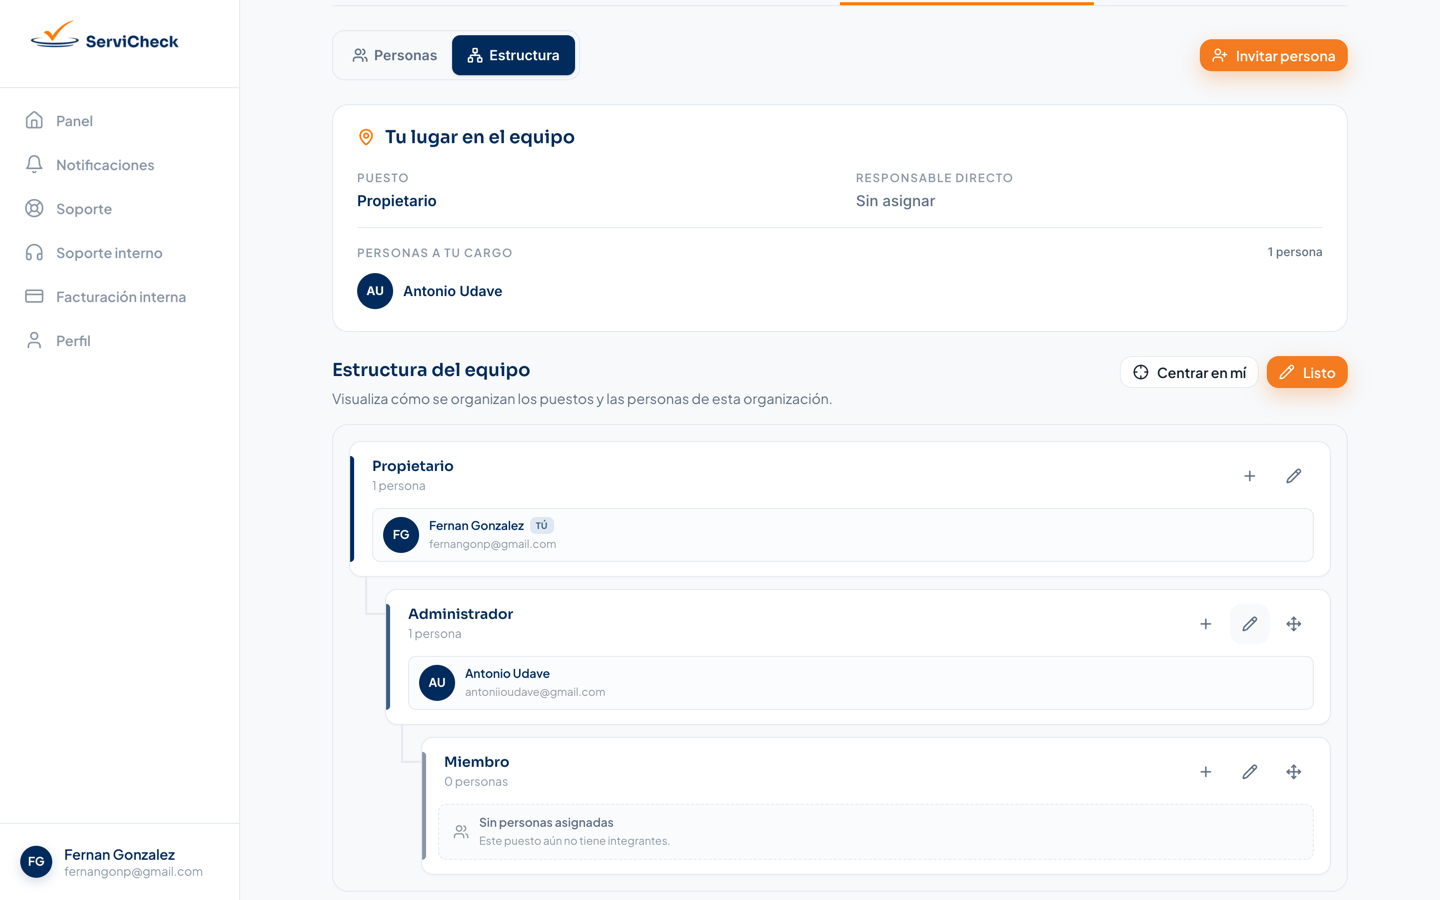This screenshot has height=900, width=1440.
Task: Click plus icon on Miembro card
Action: (1205, 772)
